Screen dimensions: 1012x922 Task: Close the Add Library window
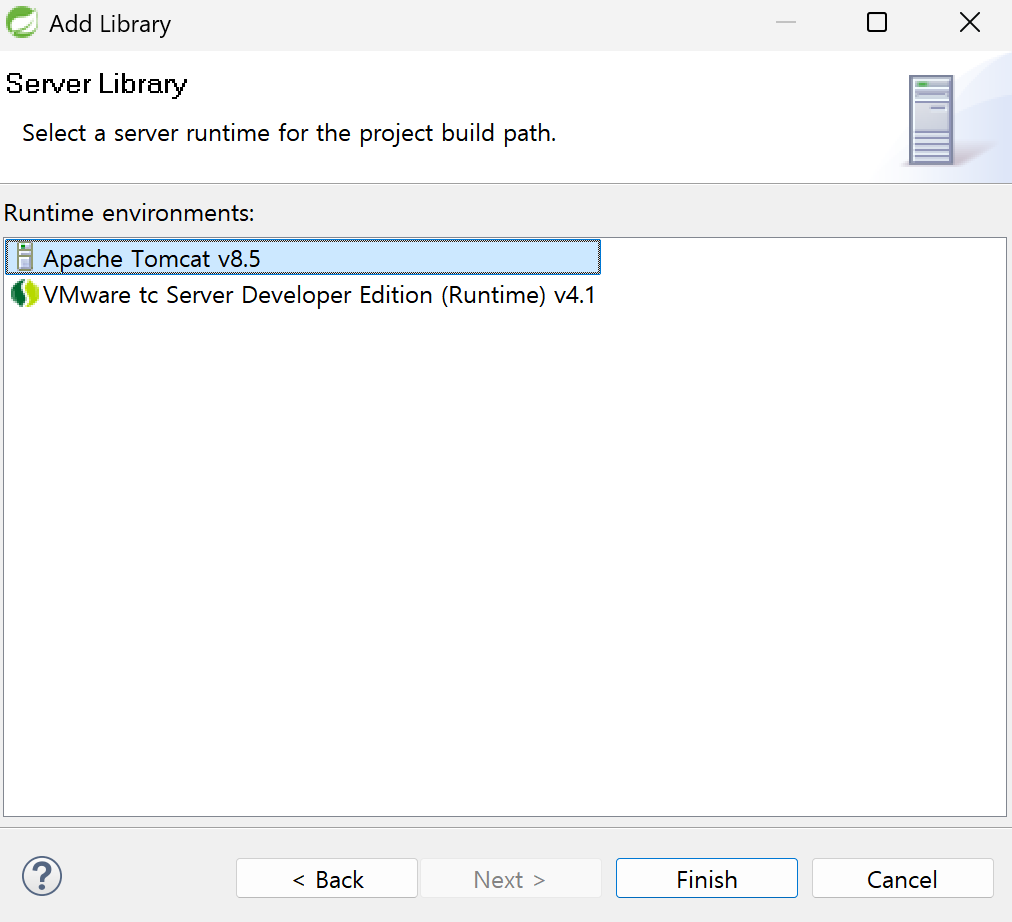pos(969,23)
